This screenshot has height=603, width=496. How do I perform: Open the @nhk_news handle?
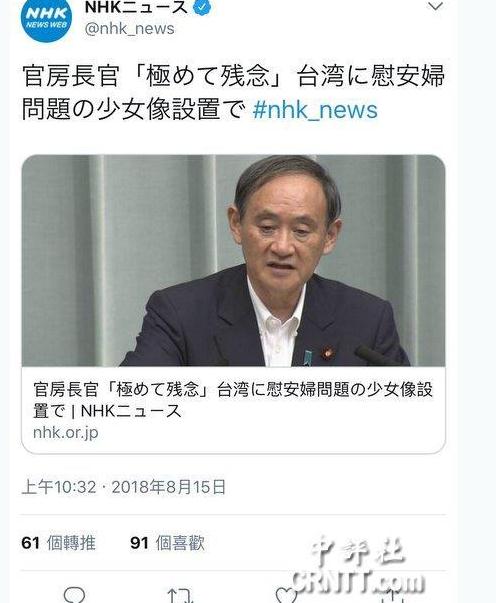(x=130, y=29)
